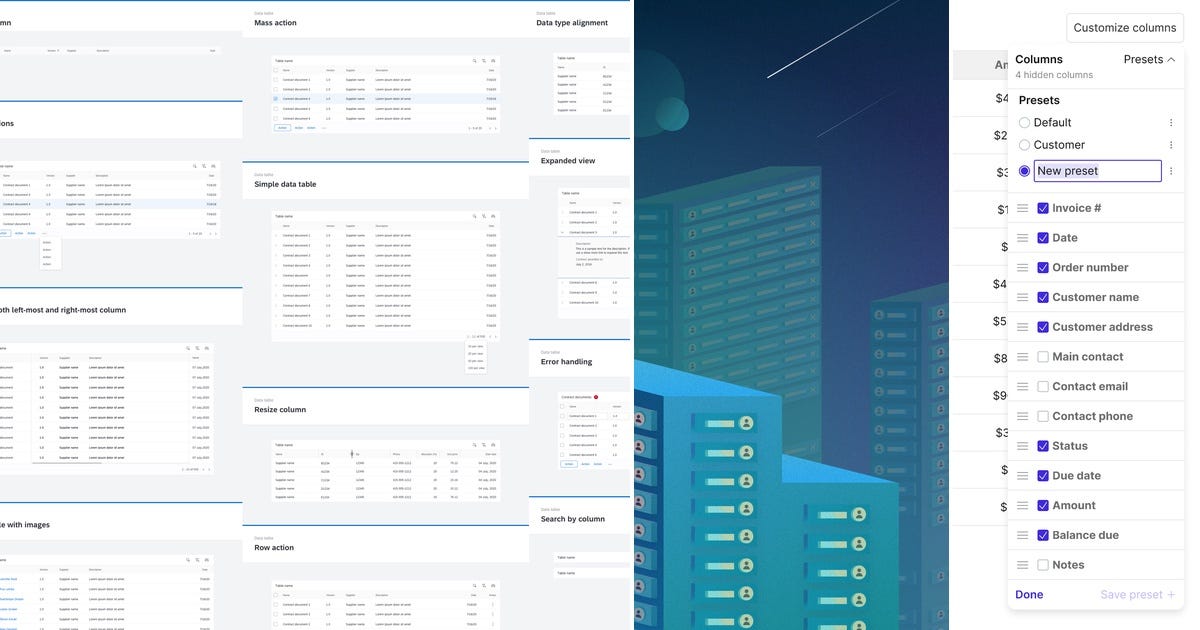
Task: Click the 'Columns' panel title
Action: click(x=1038, y=59)
